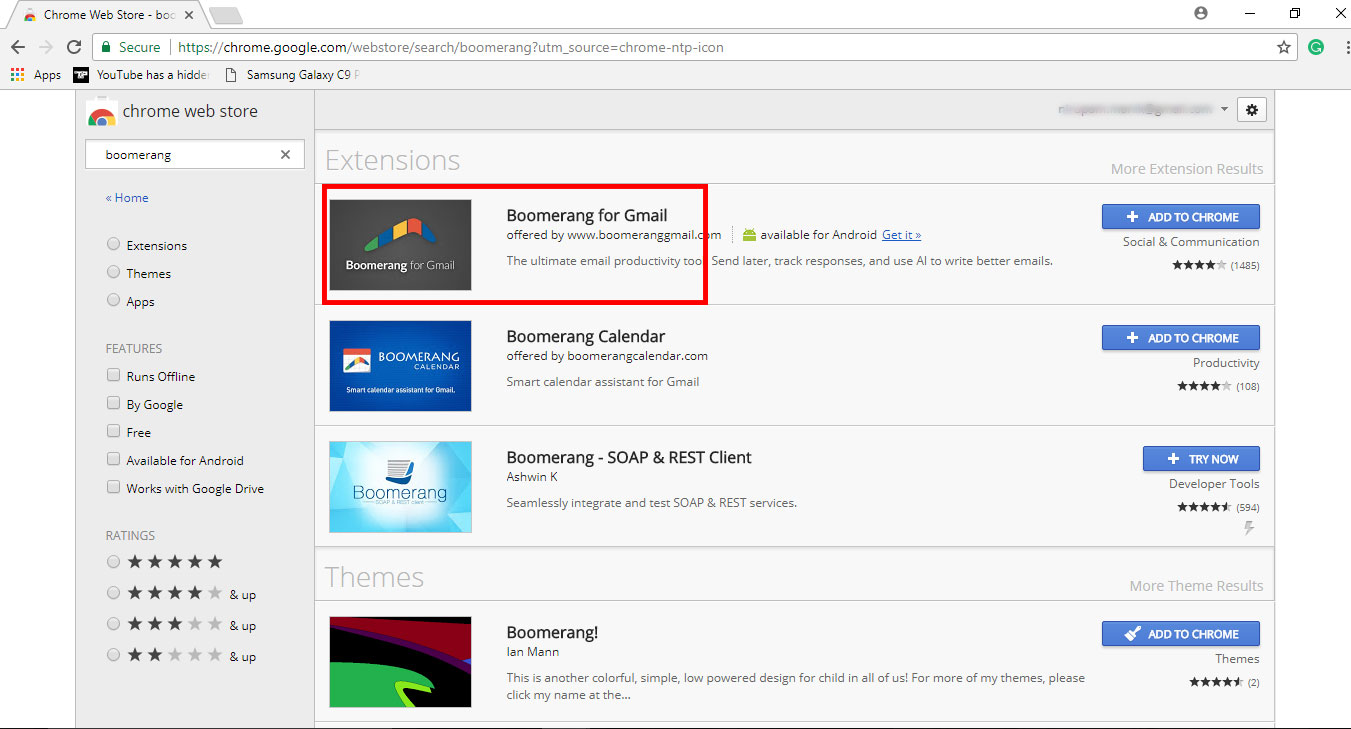Open the Grammarly extension icon

(1316, 47)
